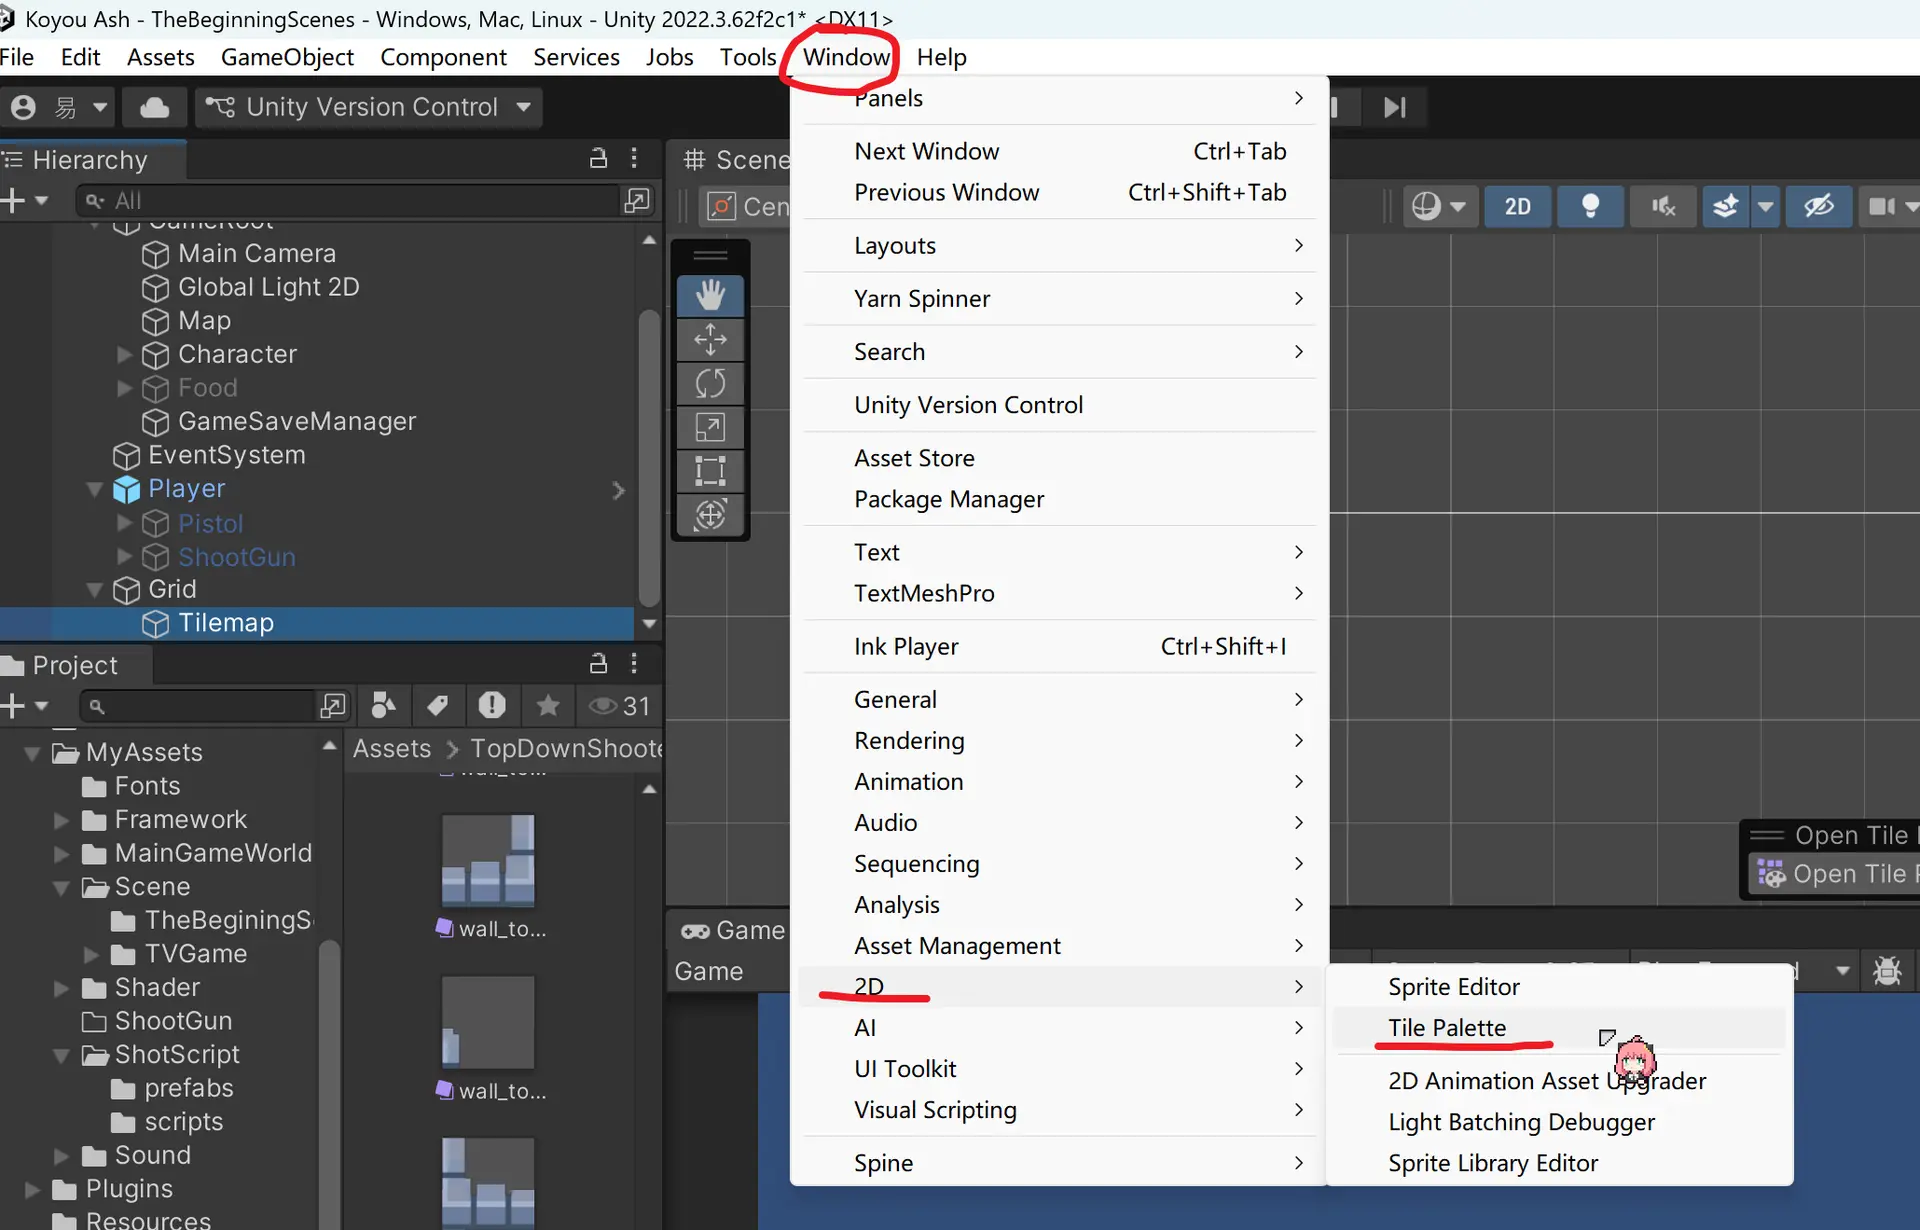Toggle scene lighting bulb
Viewport: 1920px width, 1230px height.
[1590, 206]
